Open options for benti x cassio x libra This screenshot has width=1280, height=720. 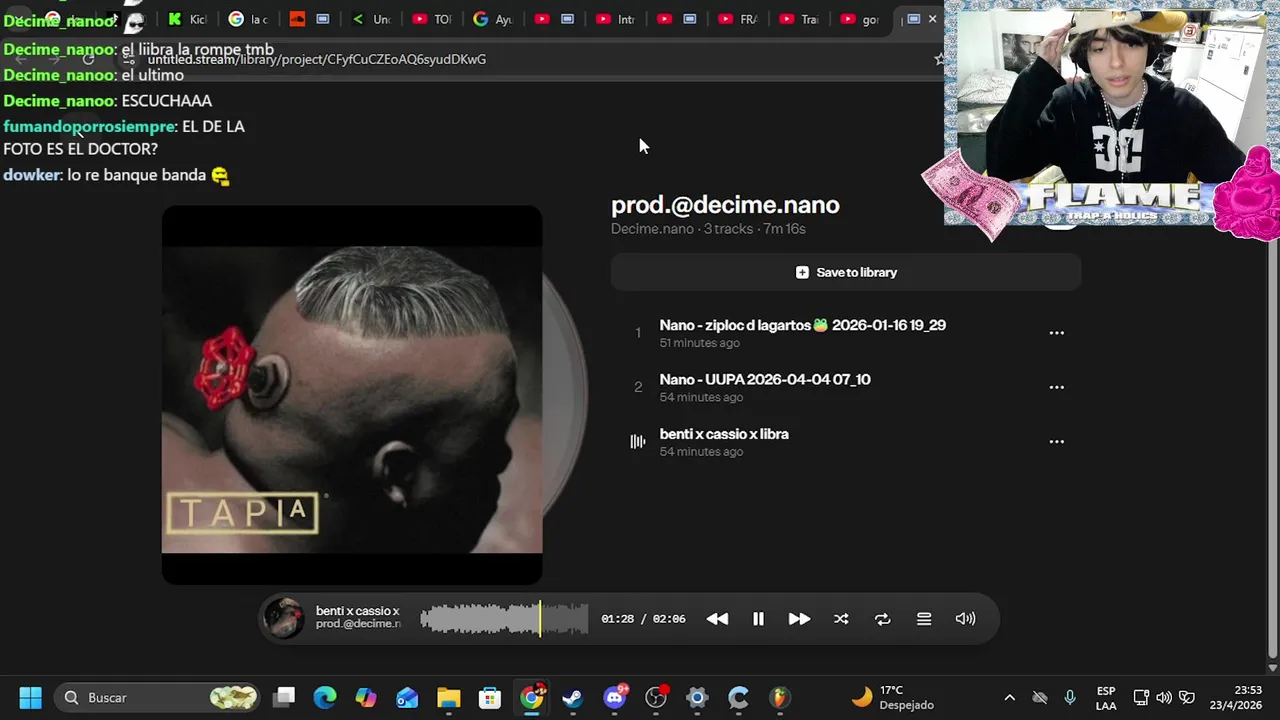[1056, 442]
